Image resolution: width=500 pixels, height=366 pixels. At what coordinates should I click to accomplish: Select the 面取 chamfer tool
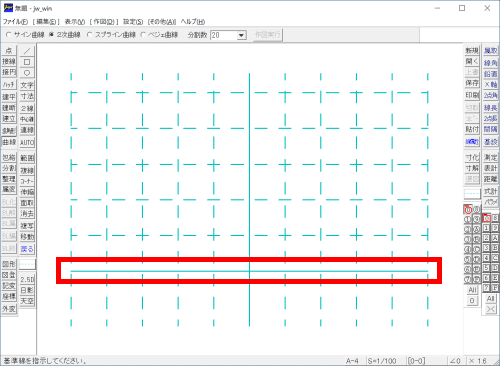click(x=27, y=203)
